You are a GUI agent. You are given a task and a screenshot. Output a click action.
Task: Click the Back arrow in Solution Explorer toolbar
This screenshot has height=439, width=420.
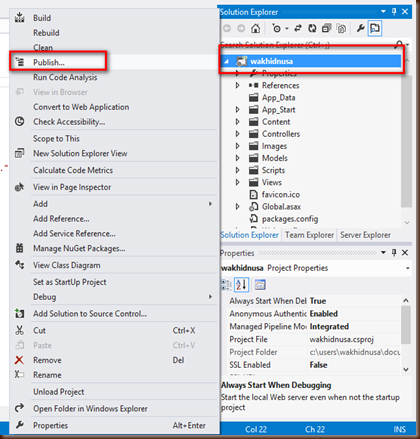point(227,29)
